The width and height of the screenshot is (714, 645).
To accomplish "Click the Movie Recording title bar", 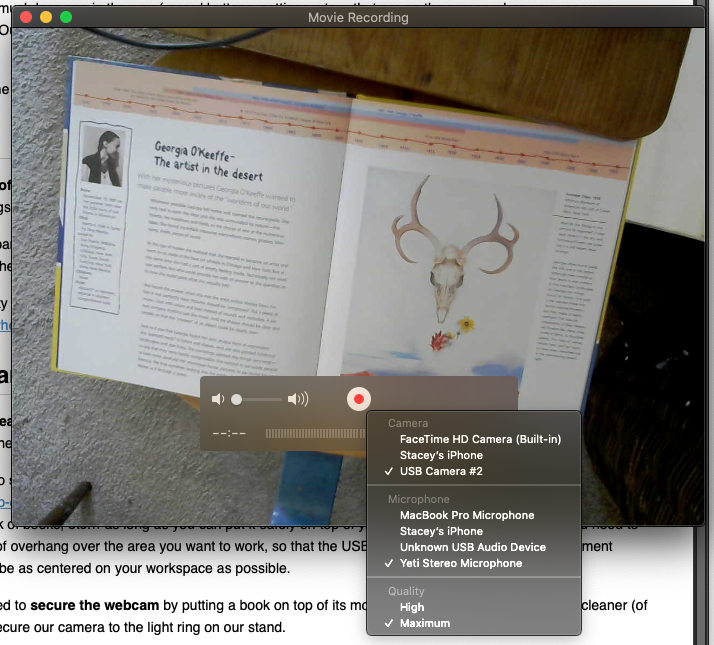I will (357, 17).
